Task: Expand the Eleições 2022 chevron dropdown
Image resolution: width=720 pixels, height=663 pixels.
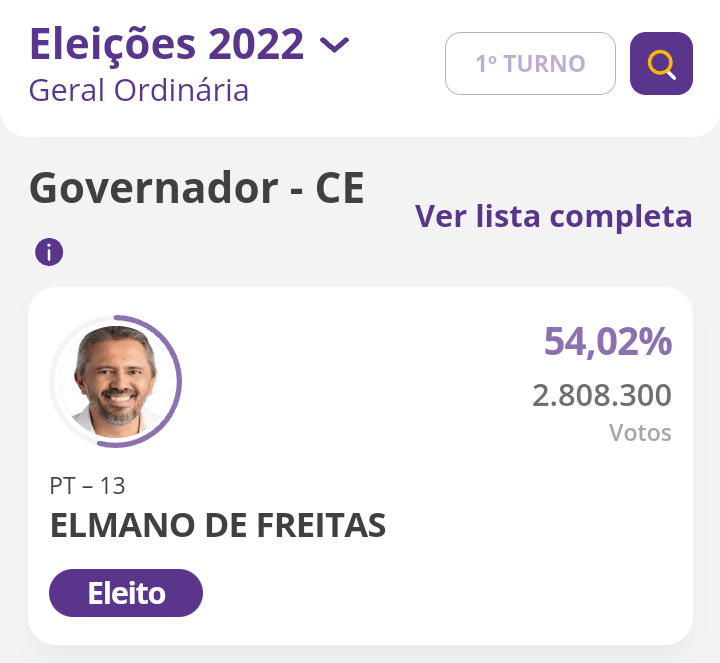Action: click(x=334, y=45)
